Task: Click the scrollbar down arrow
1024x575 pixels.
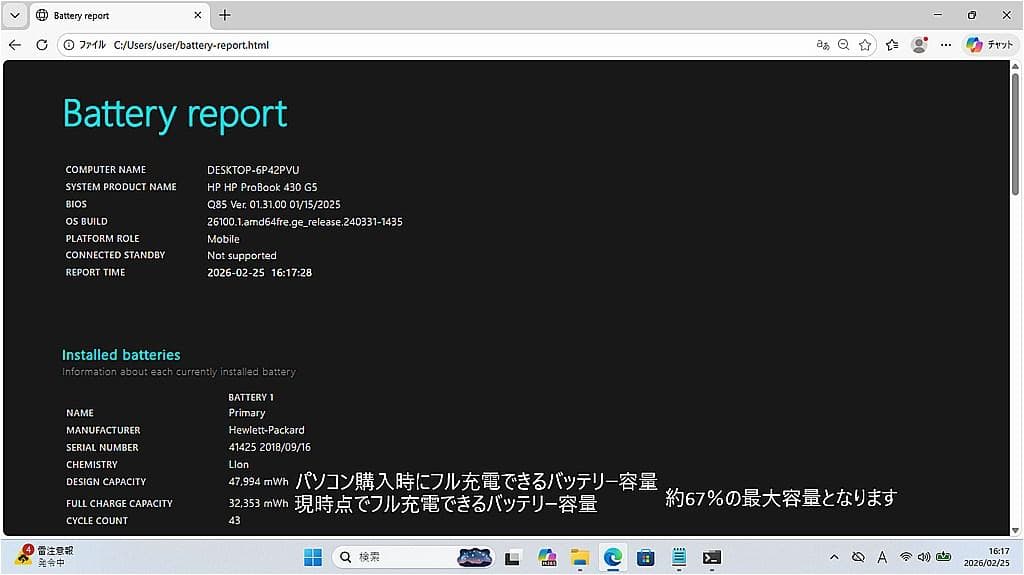Action: tap(1015, 531)
